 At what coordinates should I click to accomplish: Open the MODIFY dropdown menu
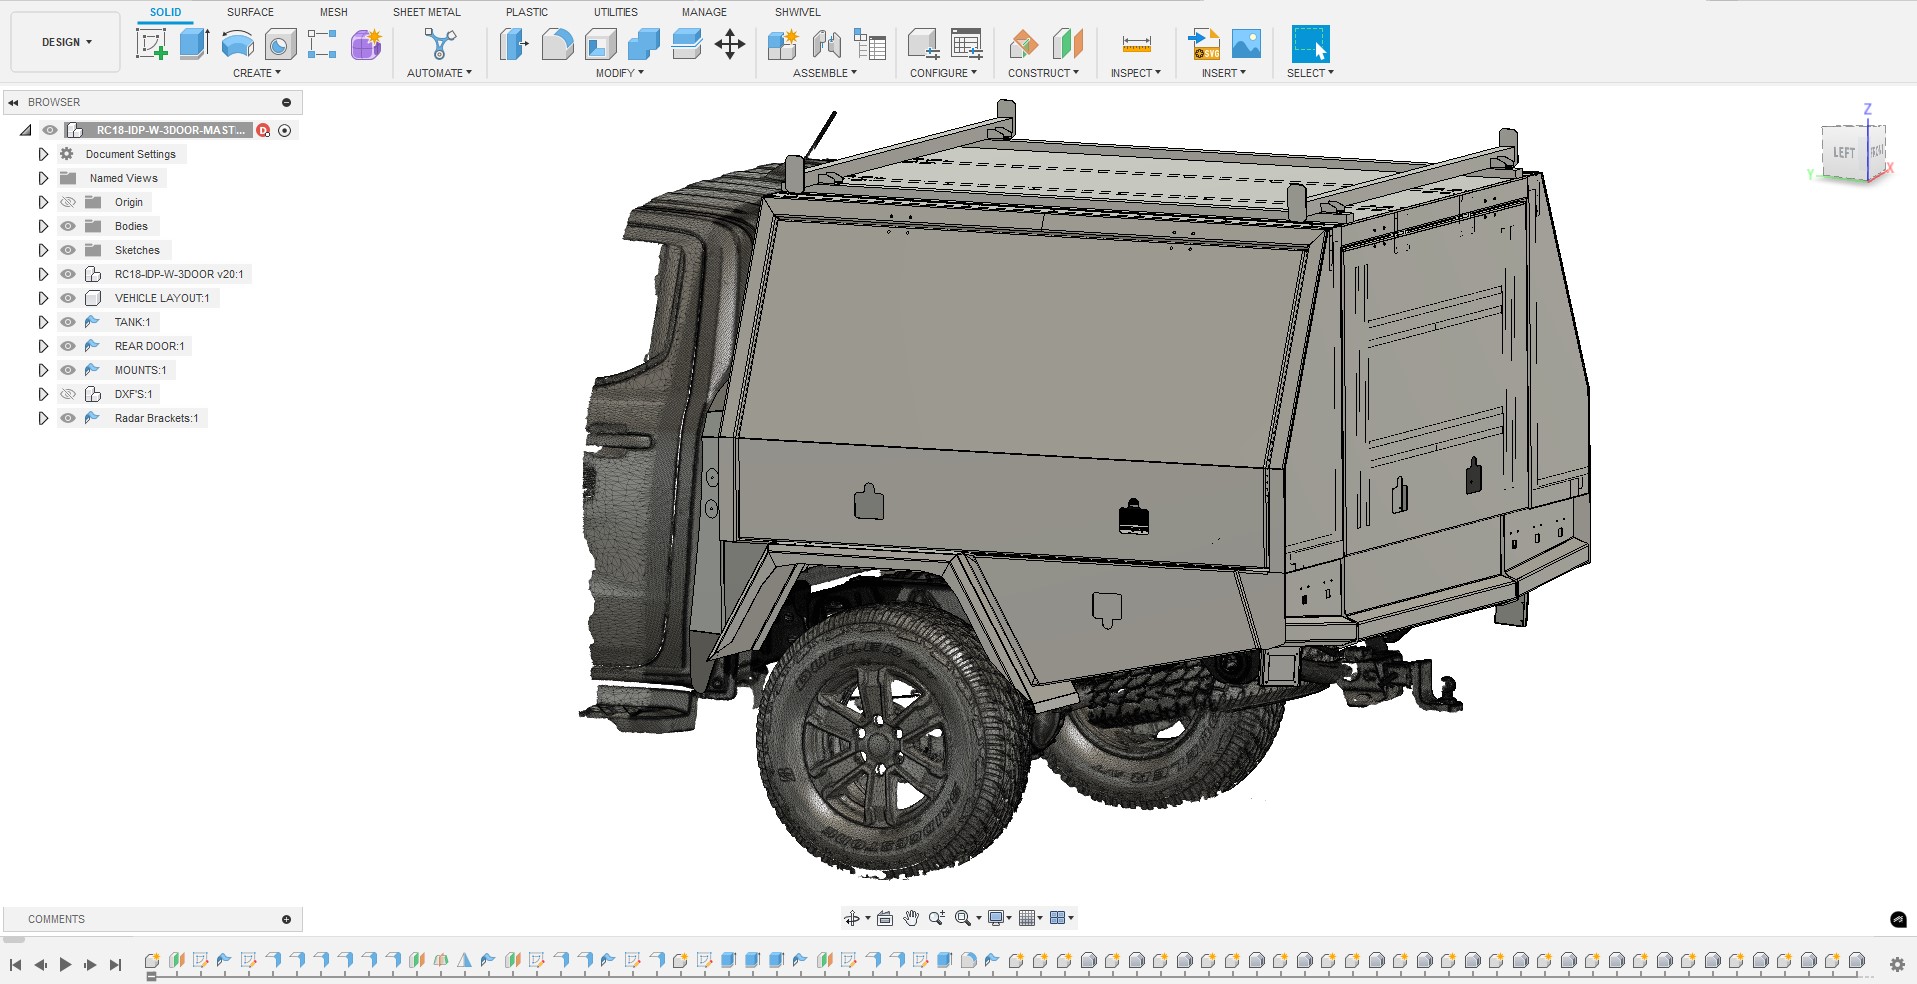click(x=617, y=72)
